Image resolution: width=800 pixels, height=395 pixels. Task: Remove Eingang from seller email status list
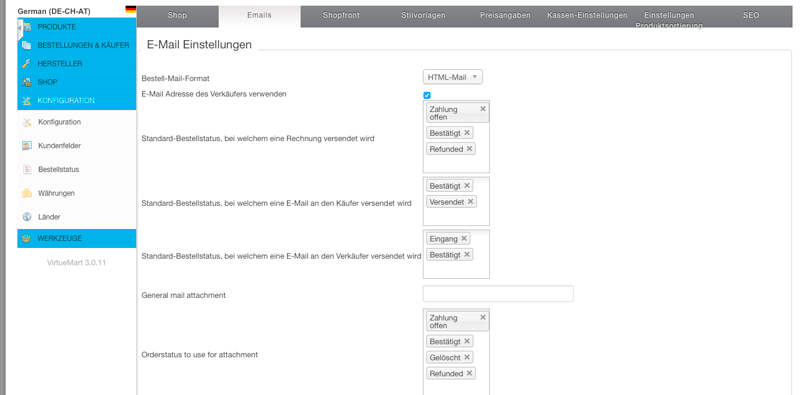[464, 238]
